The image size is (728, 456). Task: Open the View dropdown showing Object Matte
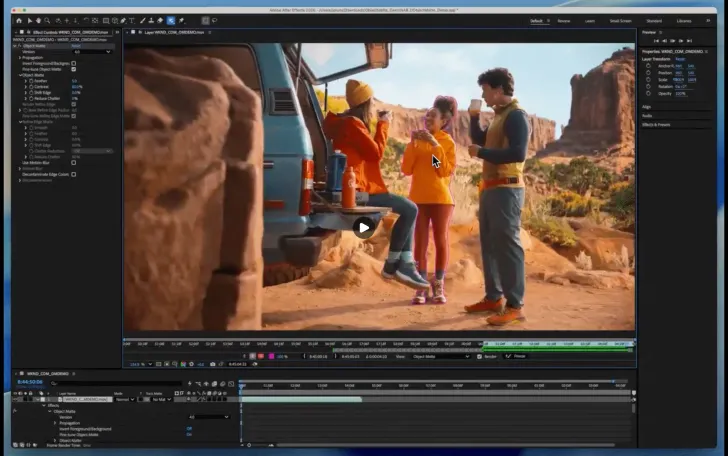(x=440, y=356)
